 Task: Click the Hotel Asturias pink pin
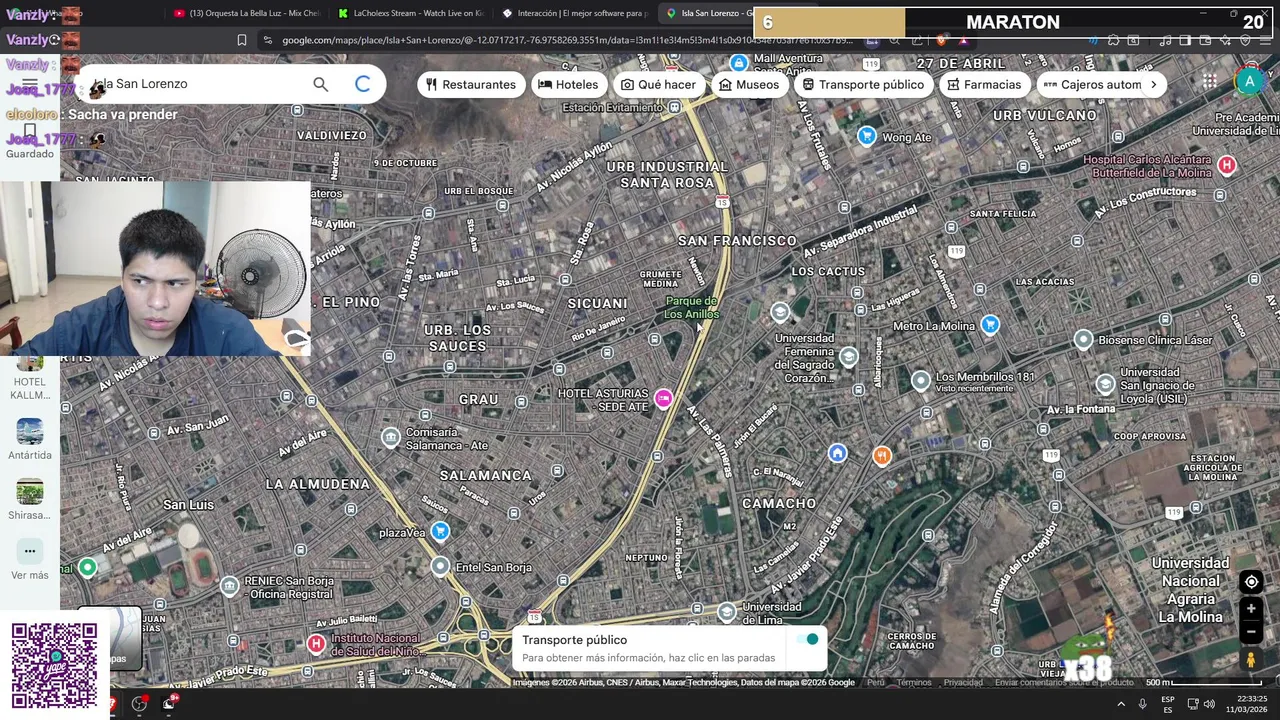click(x=663, y=399)
